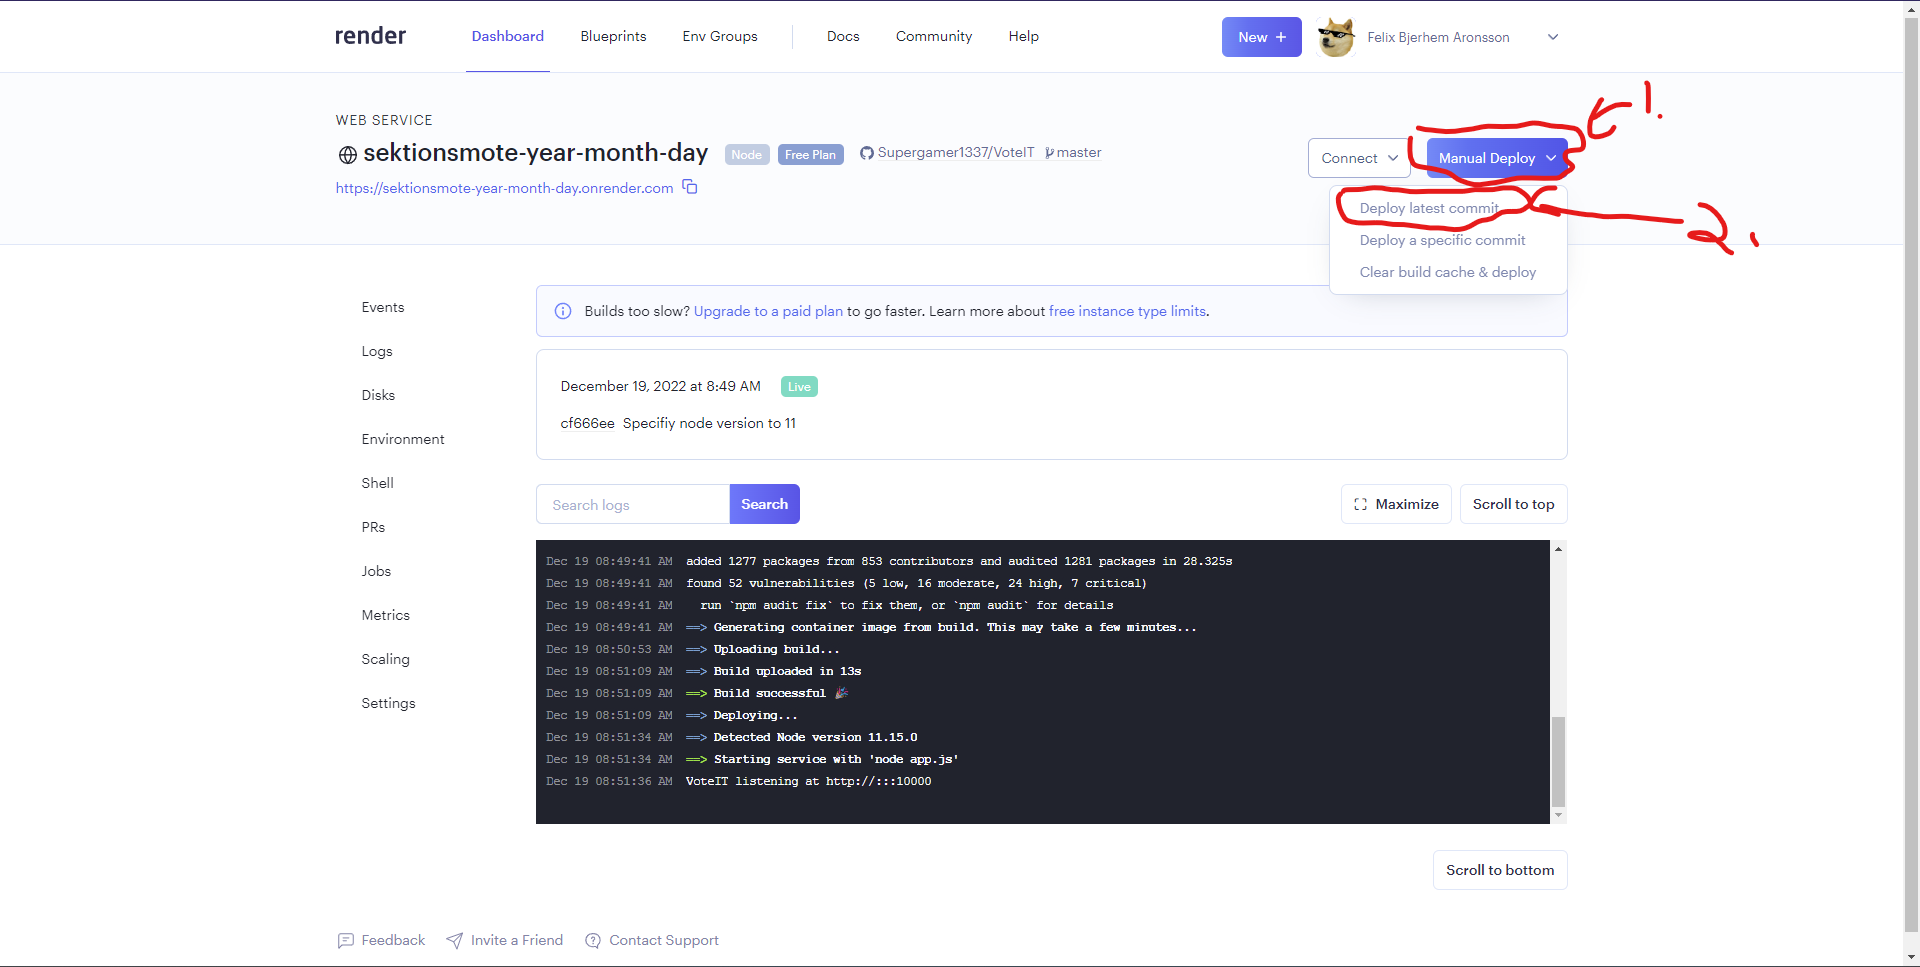Click the copy URL icon

pos(690,187)
